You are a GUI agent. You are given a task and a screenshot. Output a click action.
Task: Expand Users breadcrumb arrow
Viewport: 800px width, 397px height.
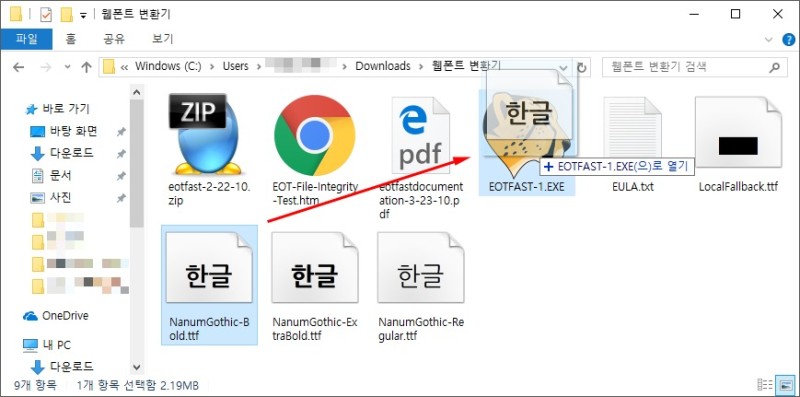pos(259,67)
